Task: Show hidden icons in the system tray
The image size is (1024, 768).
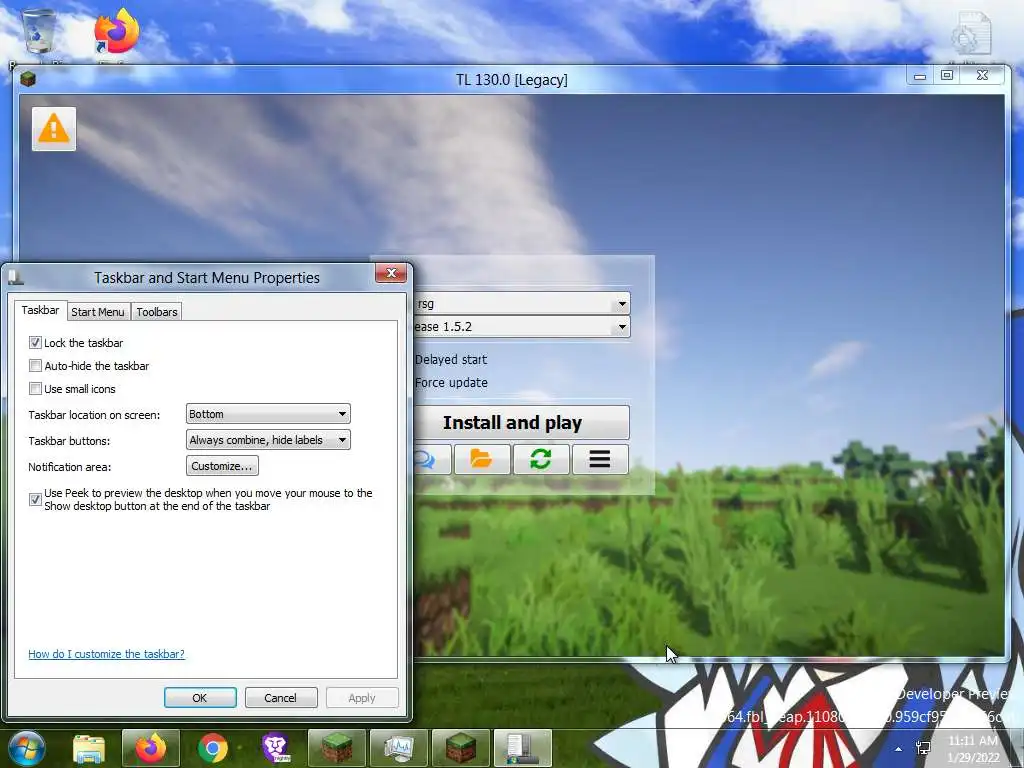Action: point(899,749)
